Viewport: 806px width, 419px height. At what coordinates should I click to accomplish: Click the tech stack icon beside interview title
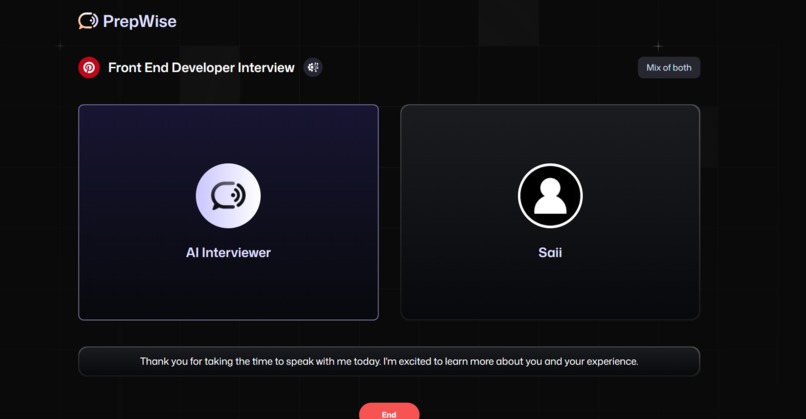coord(313,67)
